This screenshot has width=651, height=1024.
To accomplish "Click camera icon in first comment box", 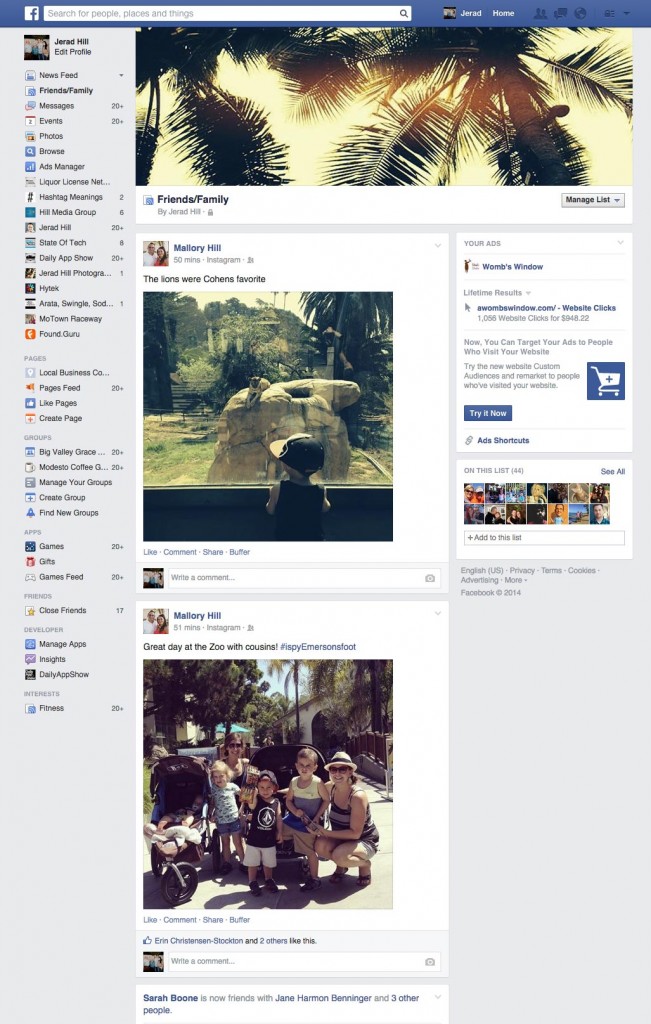I will (x=430, y=578).
